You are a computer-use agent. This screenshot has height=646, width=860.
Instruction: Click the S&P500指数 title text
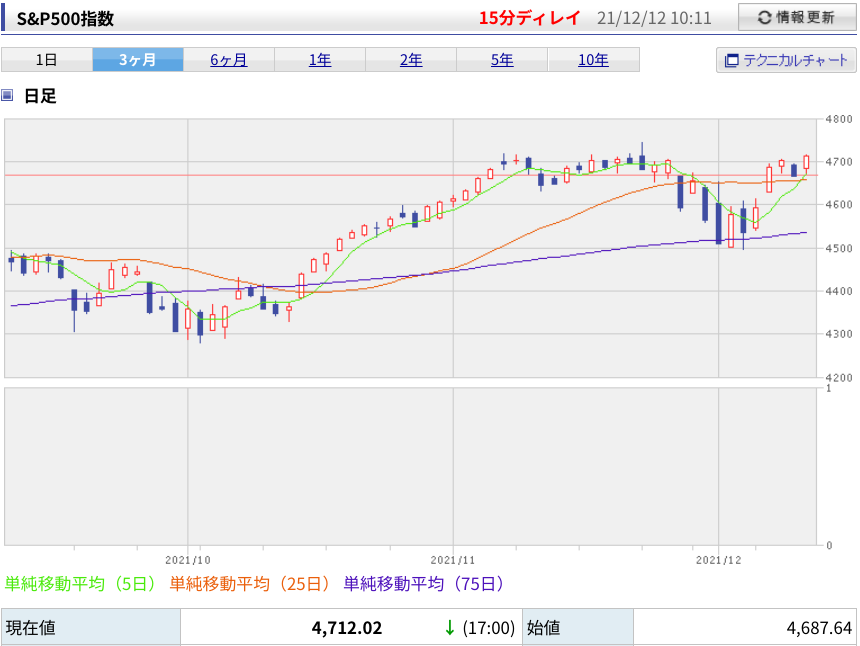65,19
